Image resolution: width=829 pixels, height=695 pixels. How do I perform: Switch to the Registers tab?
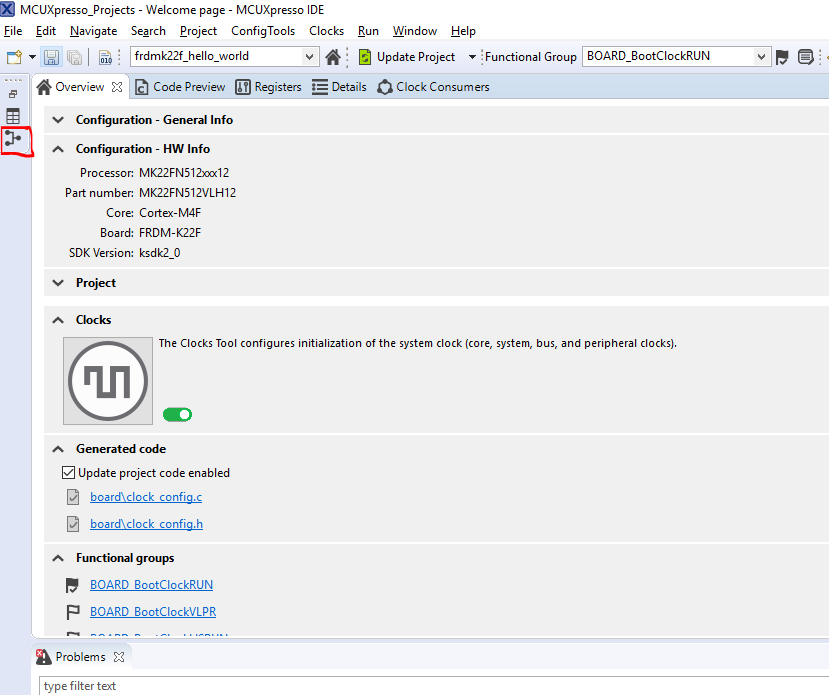[x=268, y=87]
